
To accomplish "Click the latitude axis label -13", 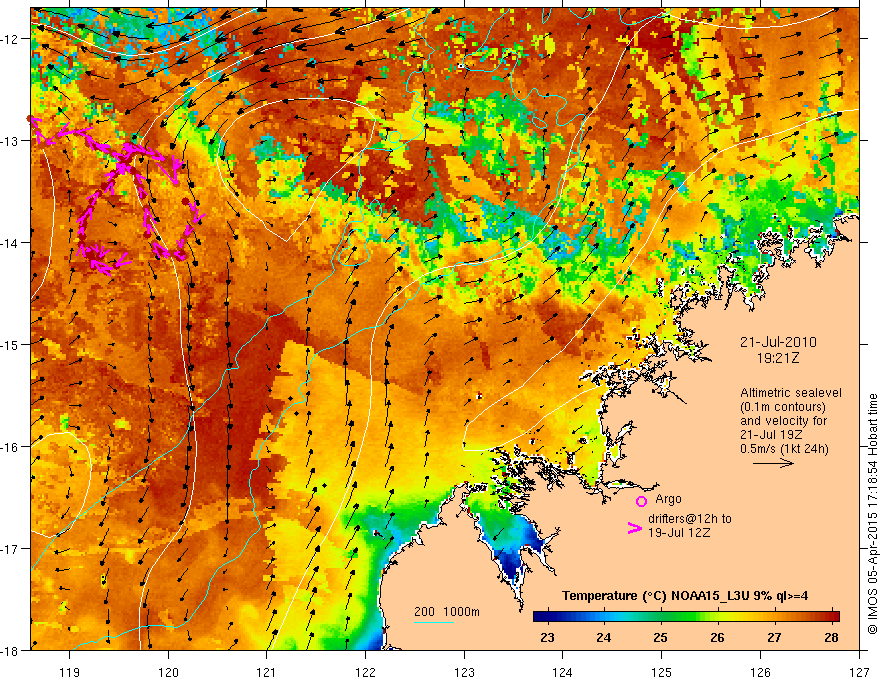I will pyautogui.click(x=11, y=141).
